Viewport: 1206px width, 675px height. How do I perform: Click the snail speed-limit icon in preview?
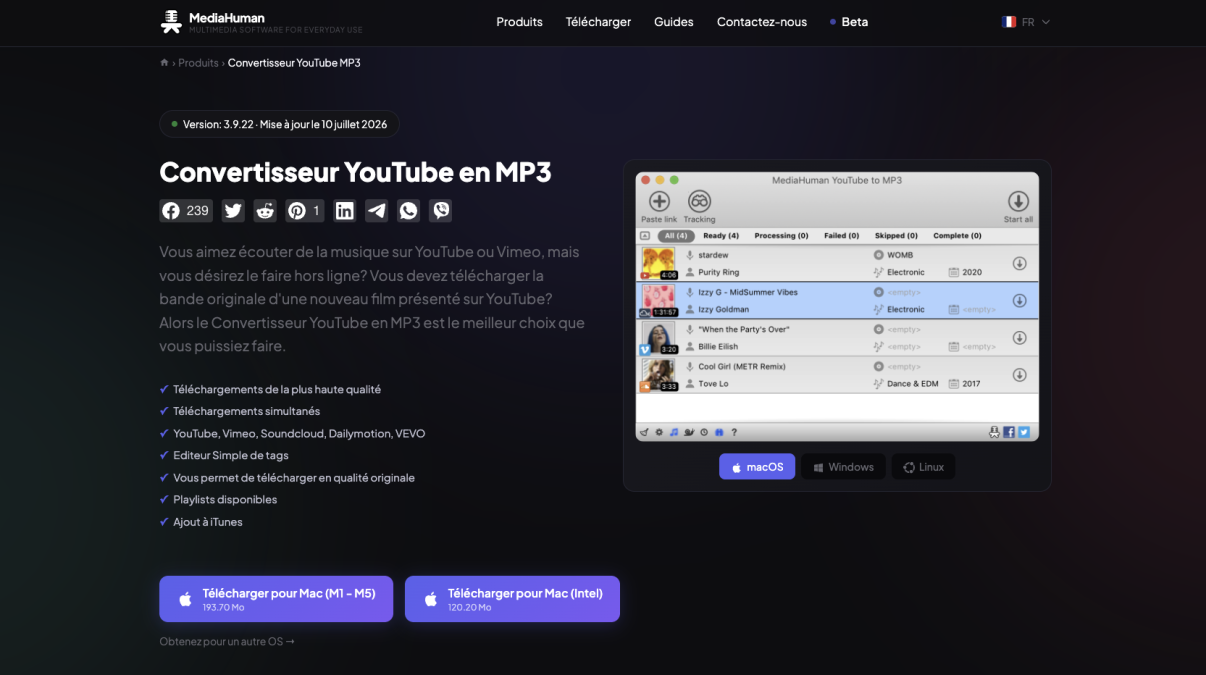[x=689, y=432]
